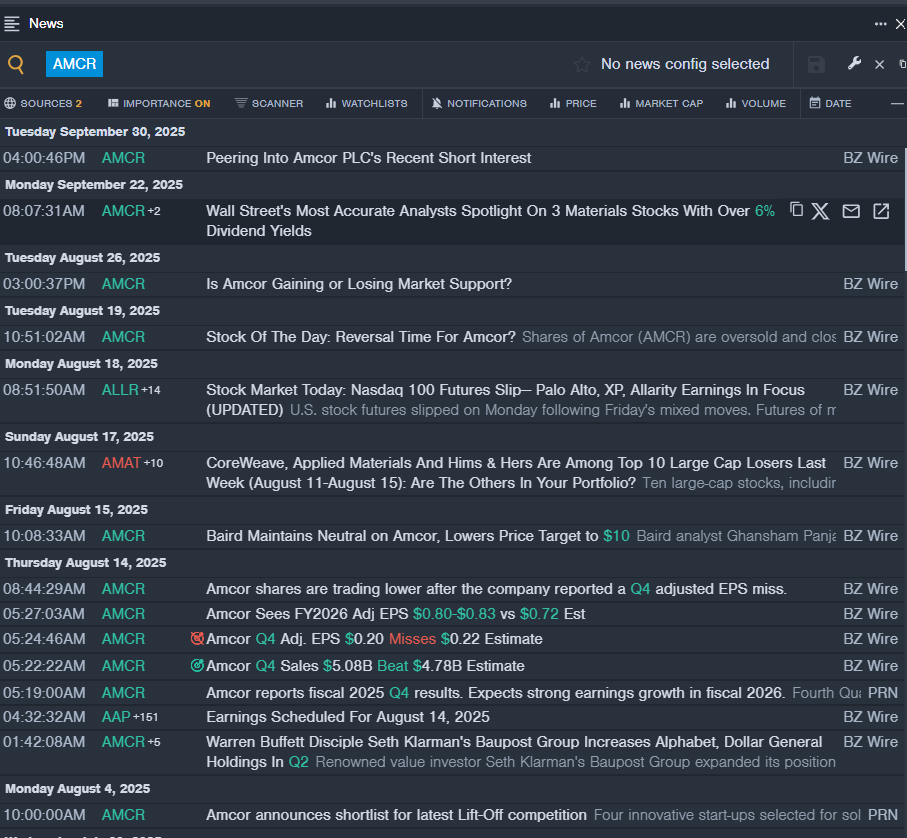Open news settings with wrench icon
The width and height of the screenshot is (907, 838).
(x=854, y=64)
